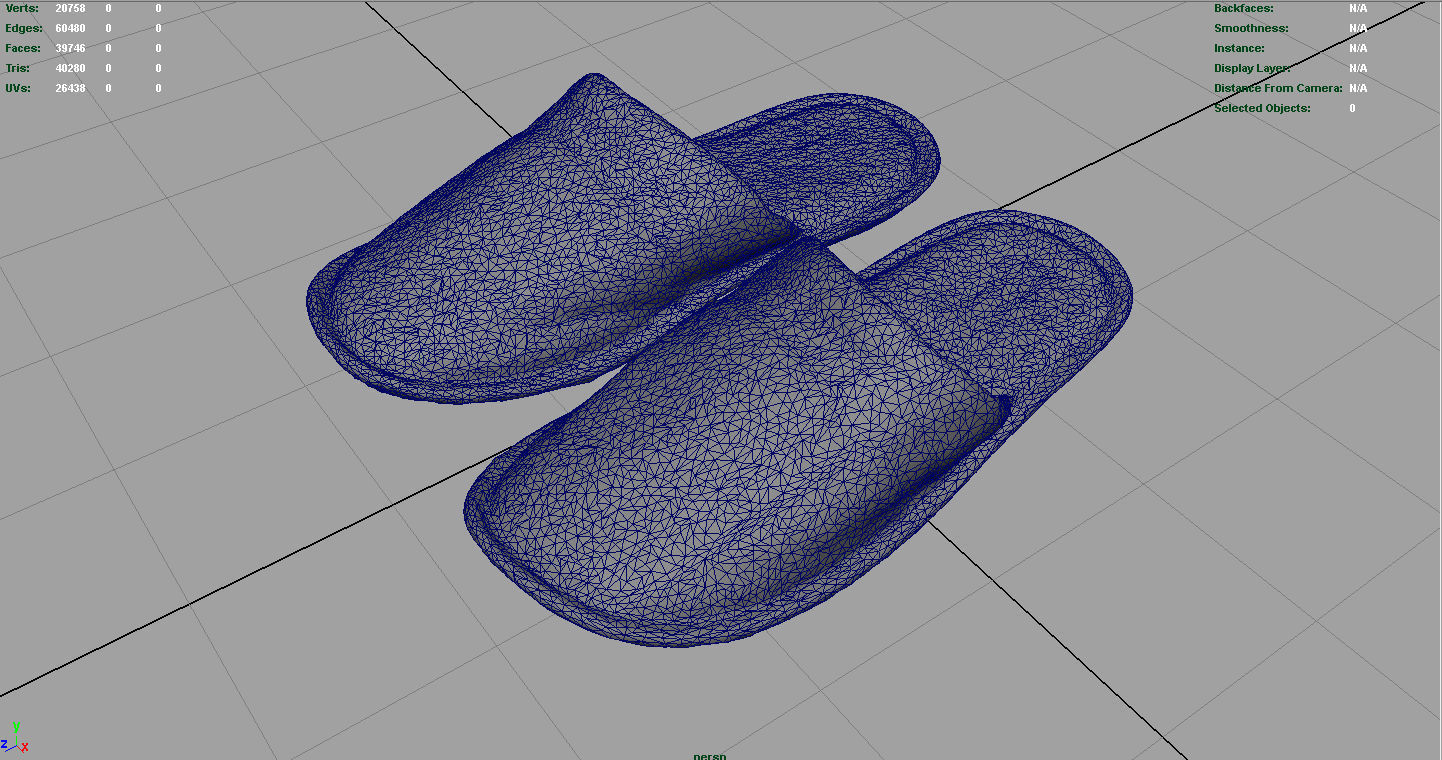Click the XYZ axis orientation gizmo
Image resolution: width=1442 pixels, height=760 pixels.
[x=14, y=738]
